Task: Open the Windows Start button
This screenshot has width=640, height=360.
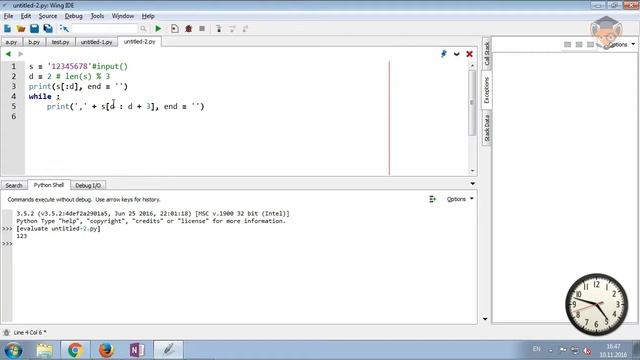Action: (x=13, y=350)
